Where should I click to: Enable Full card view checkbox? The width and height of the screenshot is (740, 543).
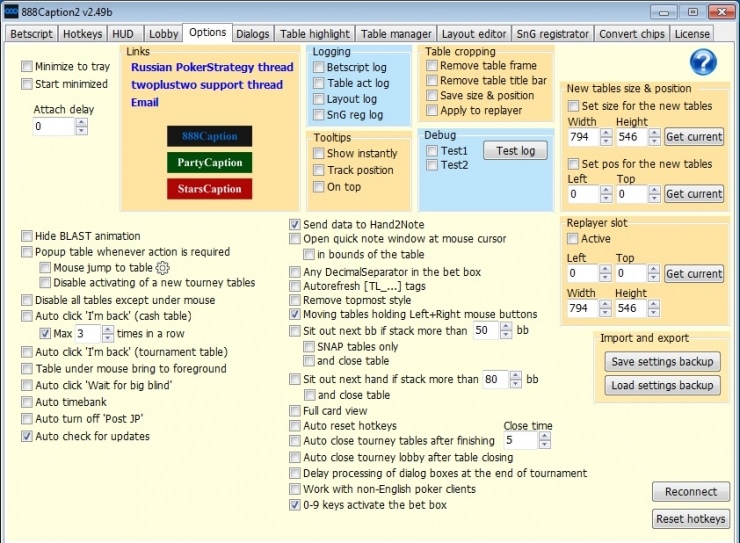click(295, 411)
